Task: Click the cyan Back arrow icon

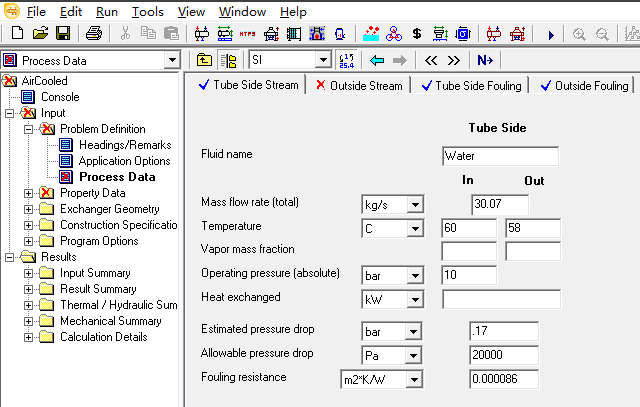Action: (x=377, y=60)
